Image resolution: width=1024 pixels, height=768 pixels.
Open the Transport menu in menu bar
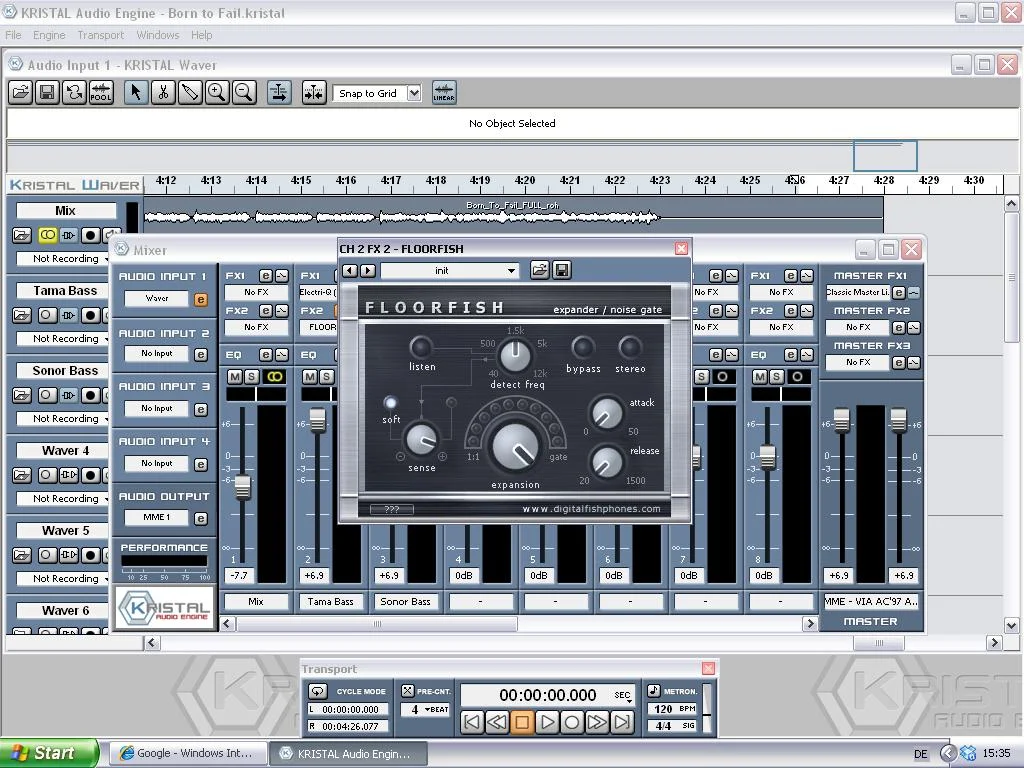tap(101, 35)
